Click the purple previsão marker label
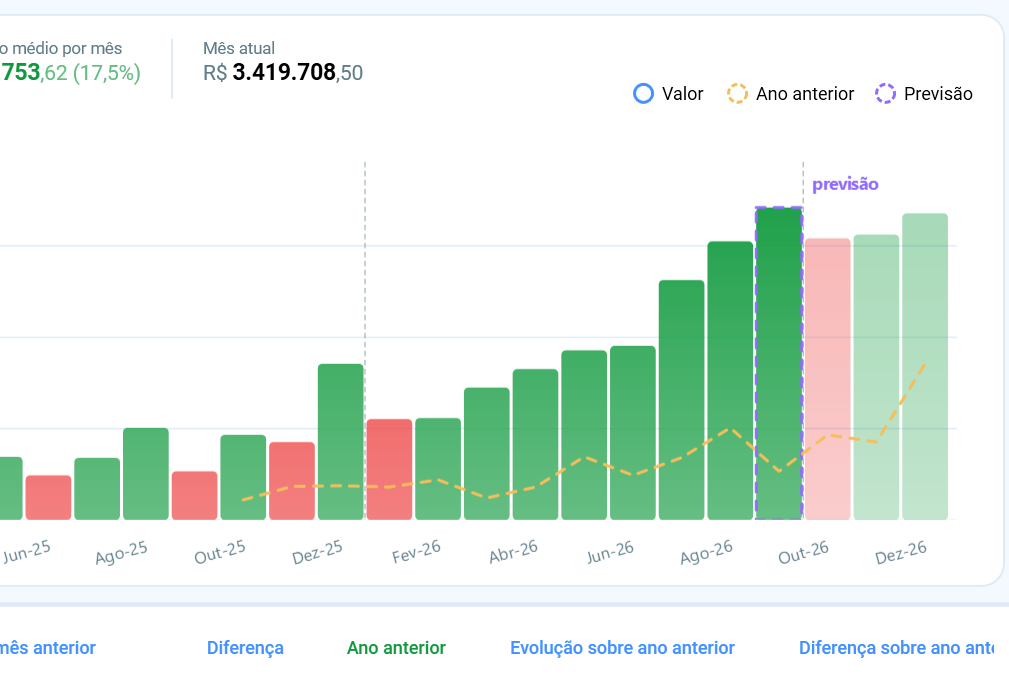This screenshot has width=1009, height=682. [x=845, y=185]
